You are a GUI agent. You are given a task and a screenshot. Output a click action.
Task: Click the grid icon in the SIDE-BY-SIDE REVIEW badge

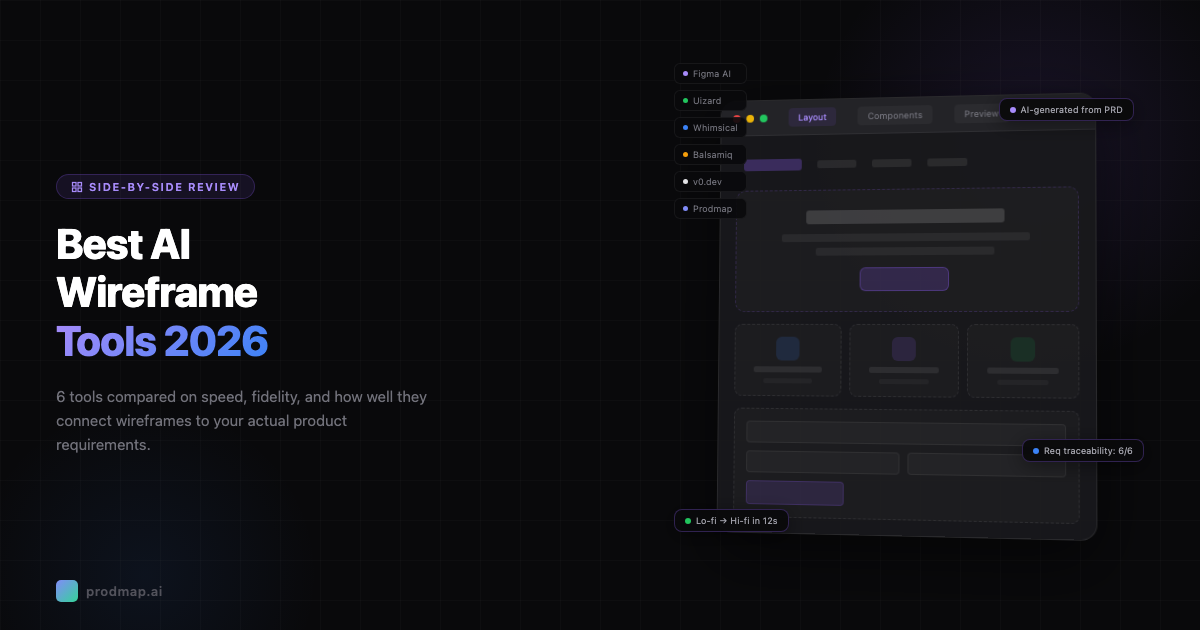click(77, 186)
